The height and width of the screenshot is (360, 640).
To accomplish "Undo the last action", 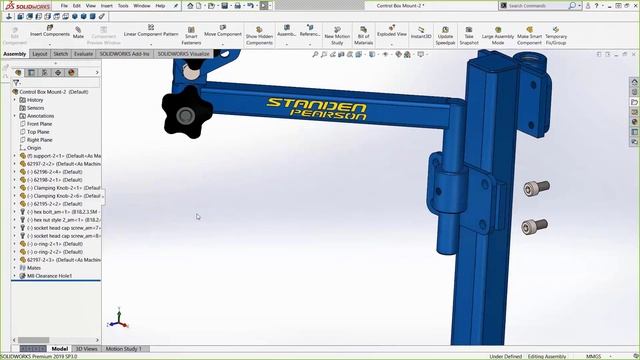I will (x=250, y=6).
